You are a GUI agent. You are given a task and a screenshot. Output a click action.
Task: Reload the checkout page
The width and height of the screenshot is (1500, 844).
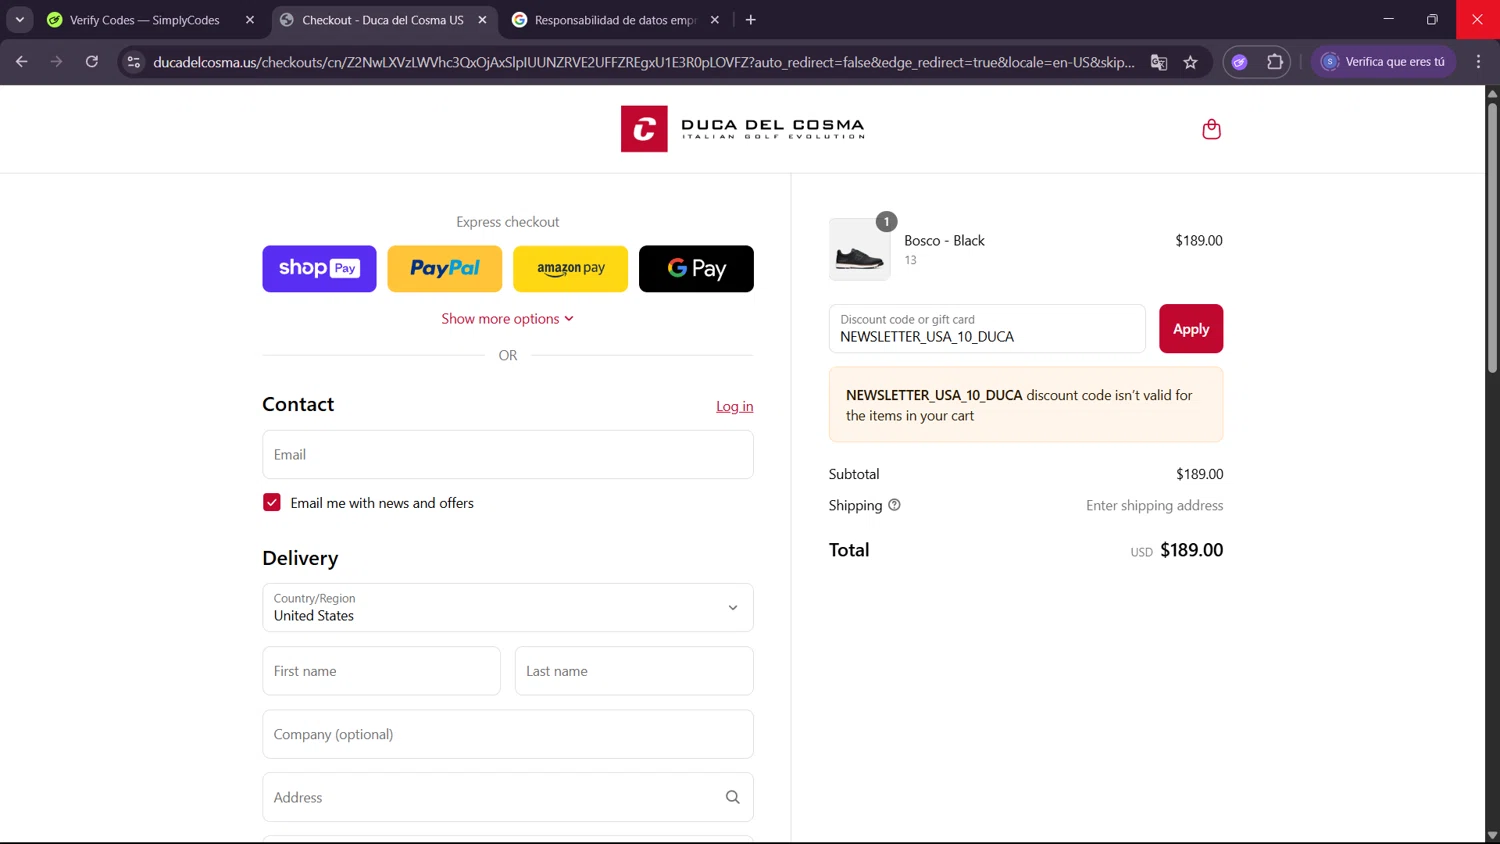tap(92, 62)
